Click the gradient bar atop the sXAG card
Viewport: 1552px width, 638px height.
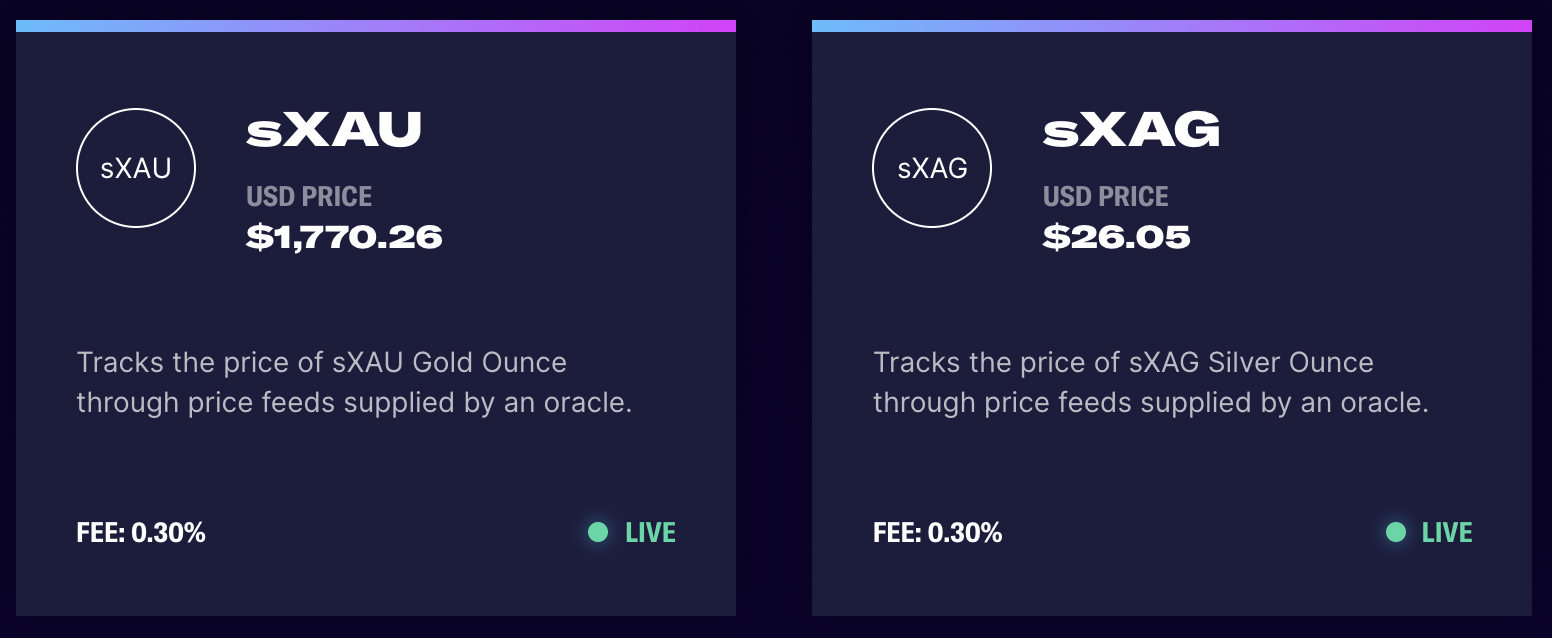1172,26
